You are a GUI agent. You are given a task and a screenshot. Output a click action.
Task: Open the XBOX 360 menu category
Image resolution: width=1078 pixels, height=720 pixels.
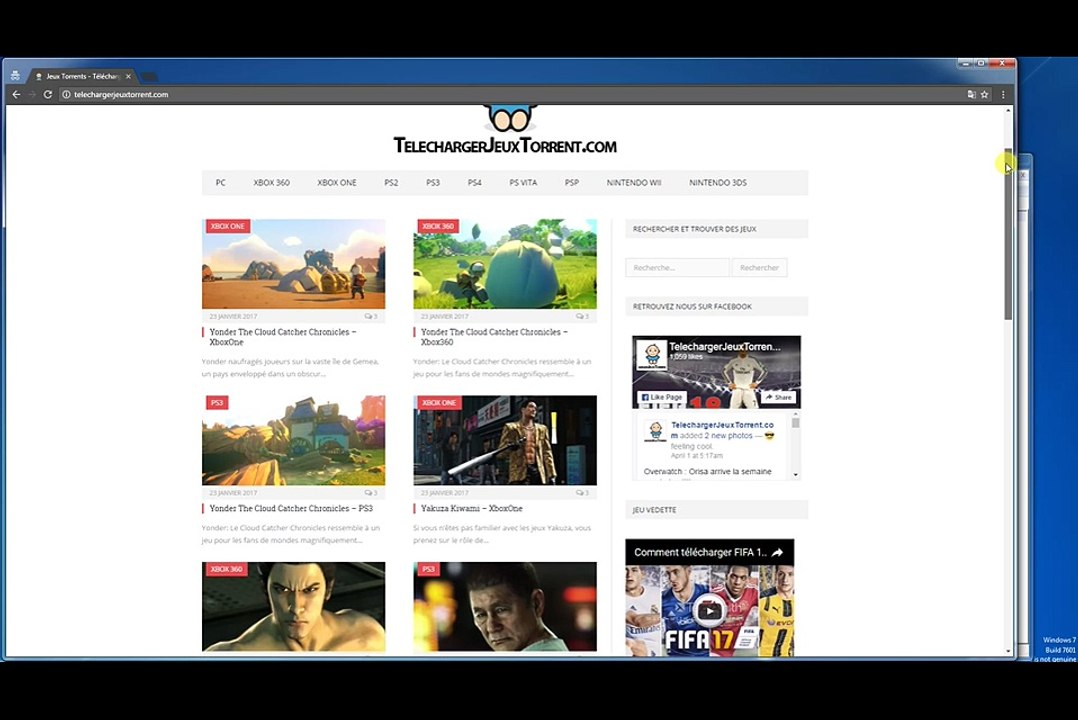272,183
